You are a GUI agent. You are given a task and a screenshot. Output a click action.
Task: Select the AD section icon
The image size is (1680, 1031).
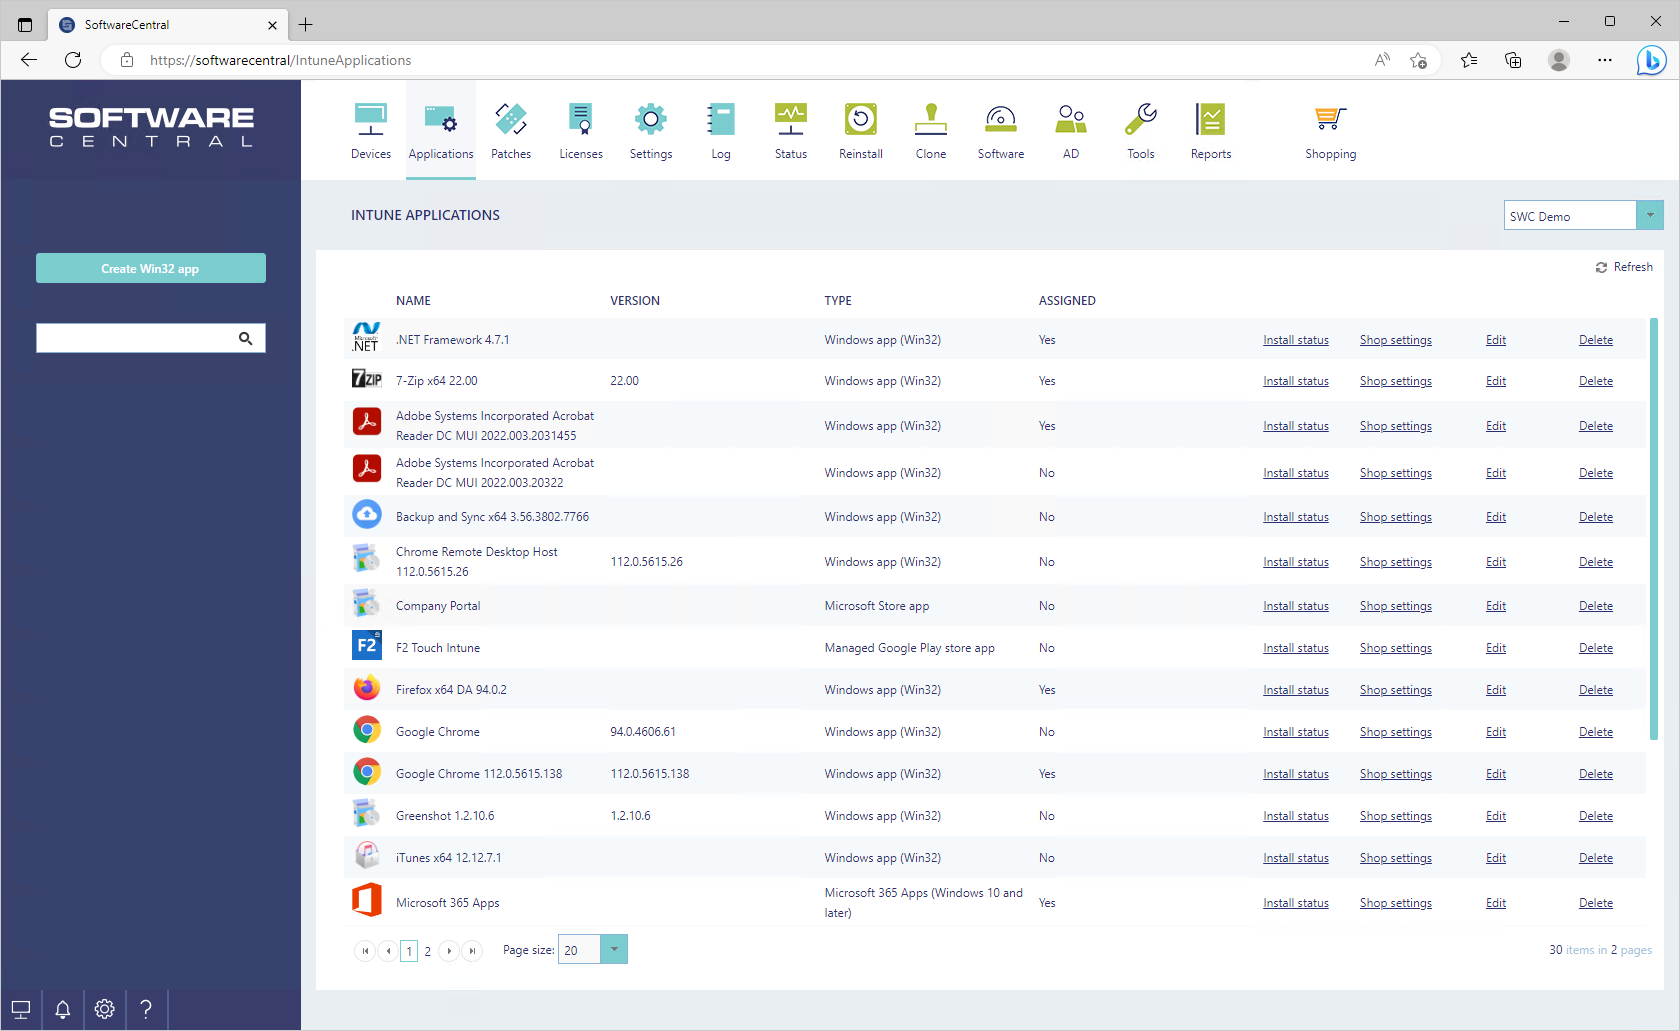(1070, 130)
